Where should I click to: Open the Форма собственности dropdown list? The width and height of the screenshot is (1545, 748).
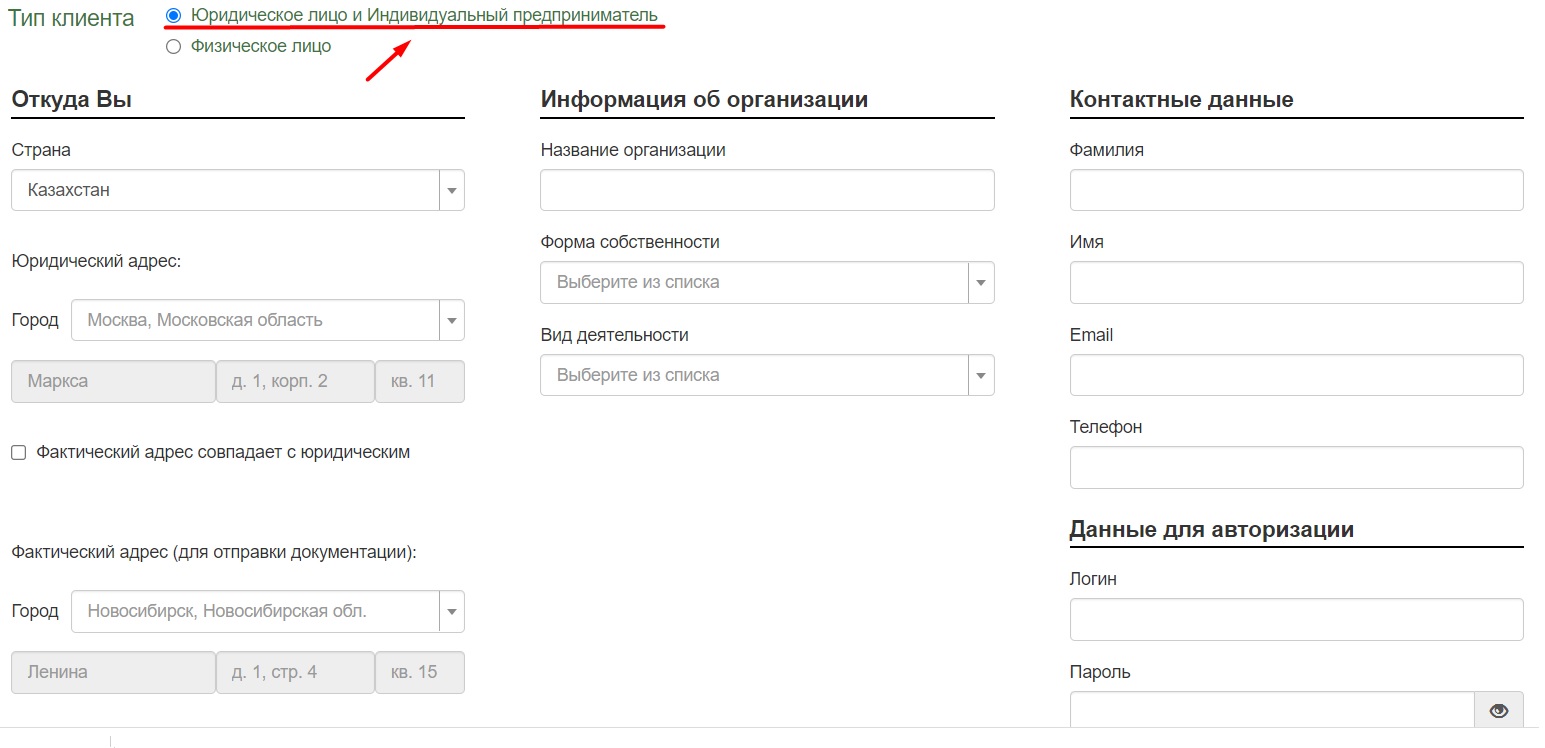pos(767,282)
